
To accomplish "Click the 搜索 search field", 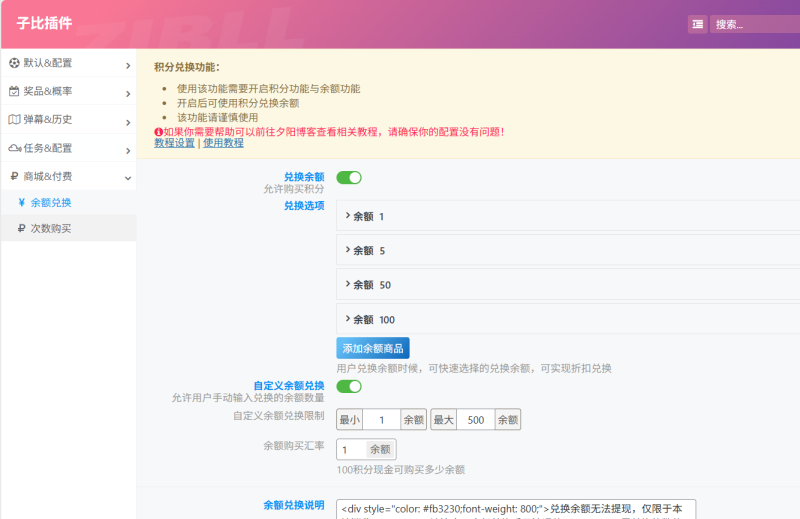I will click(x=755, y=24).
